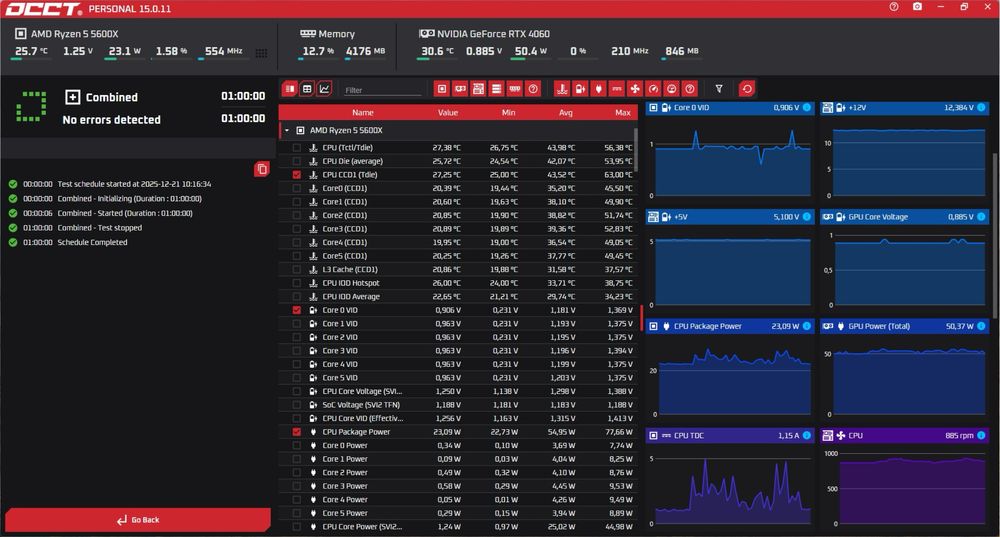Toggle CPU hardware filter icon in toolbar
1000x537 pixels.
coord(441,89)
